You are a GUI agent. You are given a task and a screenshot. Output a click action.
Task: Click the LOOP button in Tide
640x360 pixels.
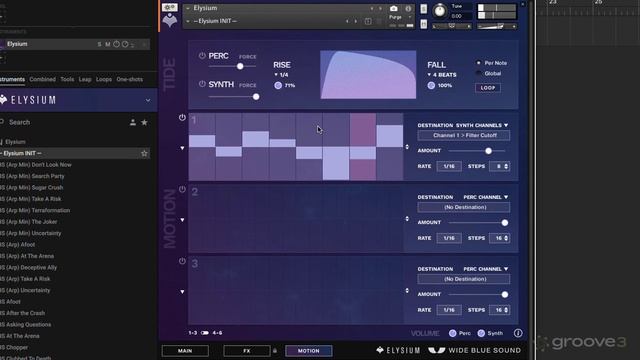[488, 88]
